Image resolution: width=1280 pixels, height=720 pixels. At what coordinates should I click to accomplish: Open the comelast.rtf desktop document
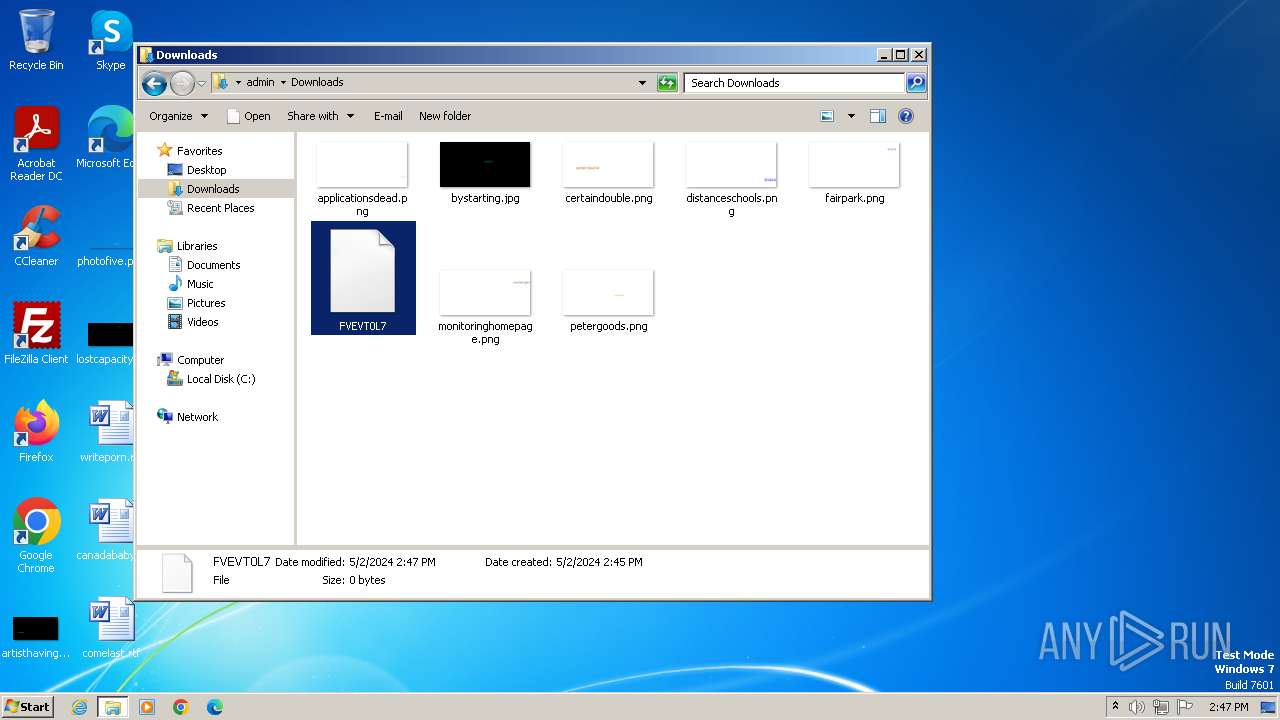110,628
